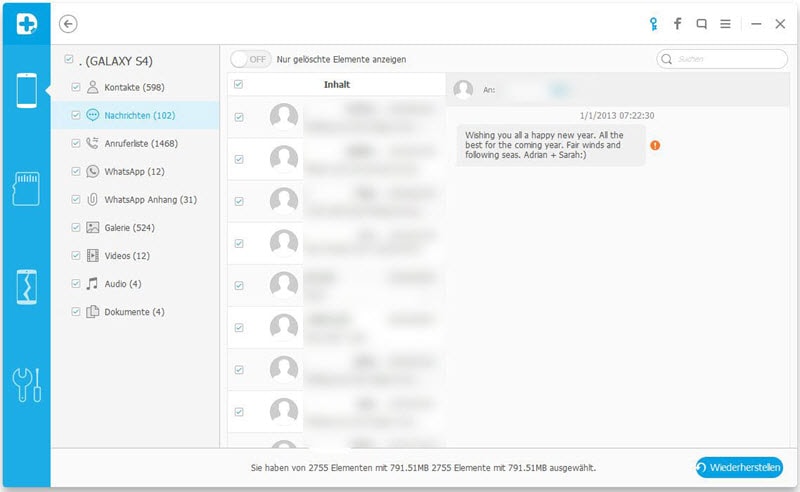Uncheck the WhatsApp Anhang (31) checkbox
800x492 pixels.
76,200
